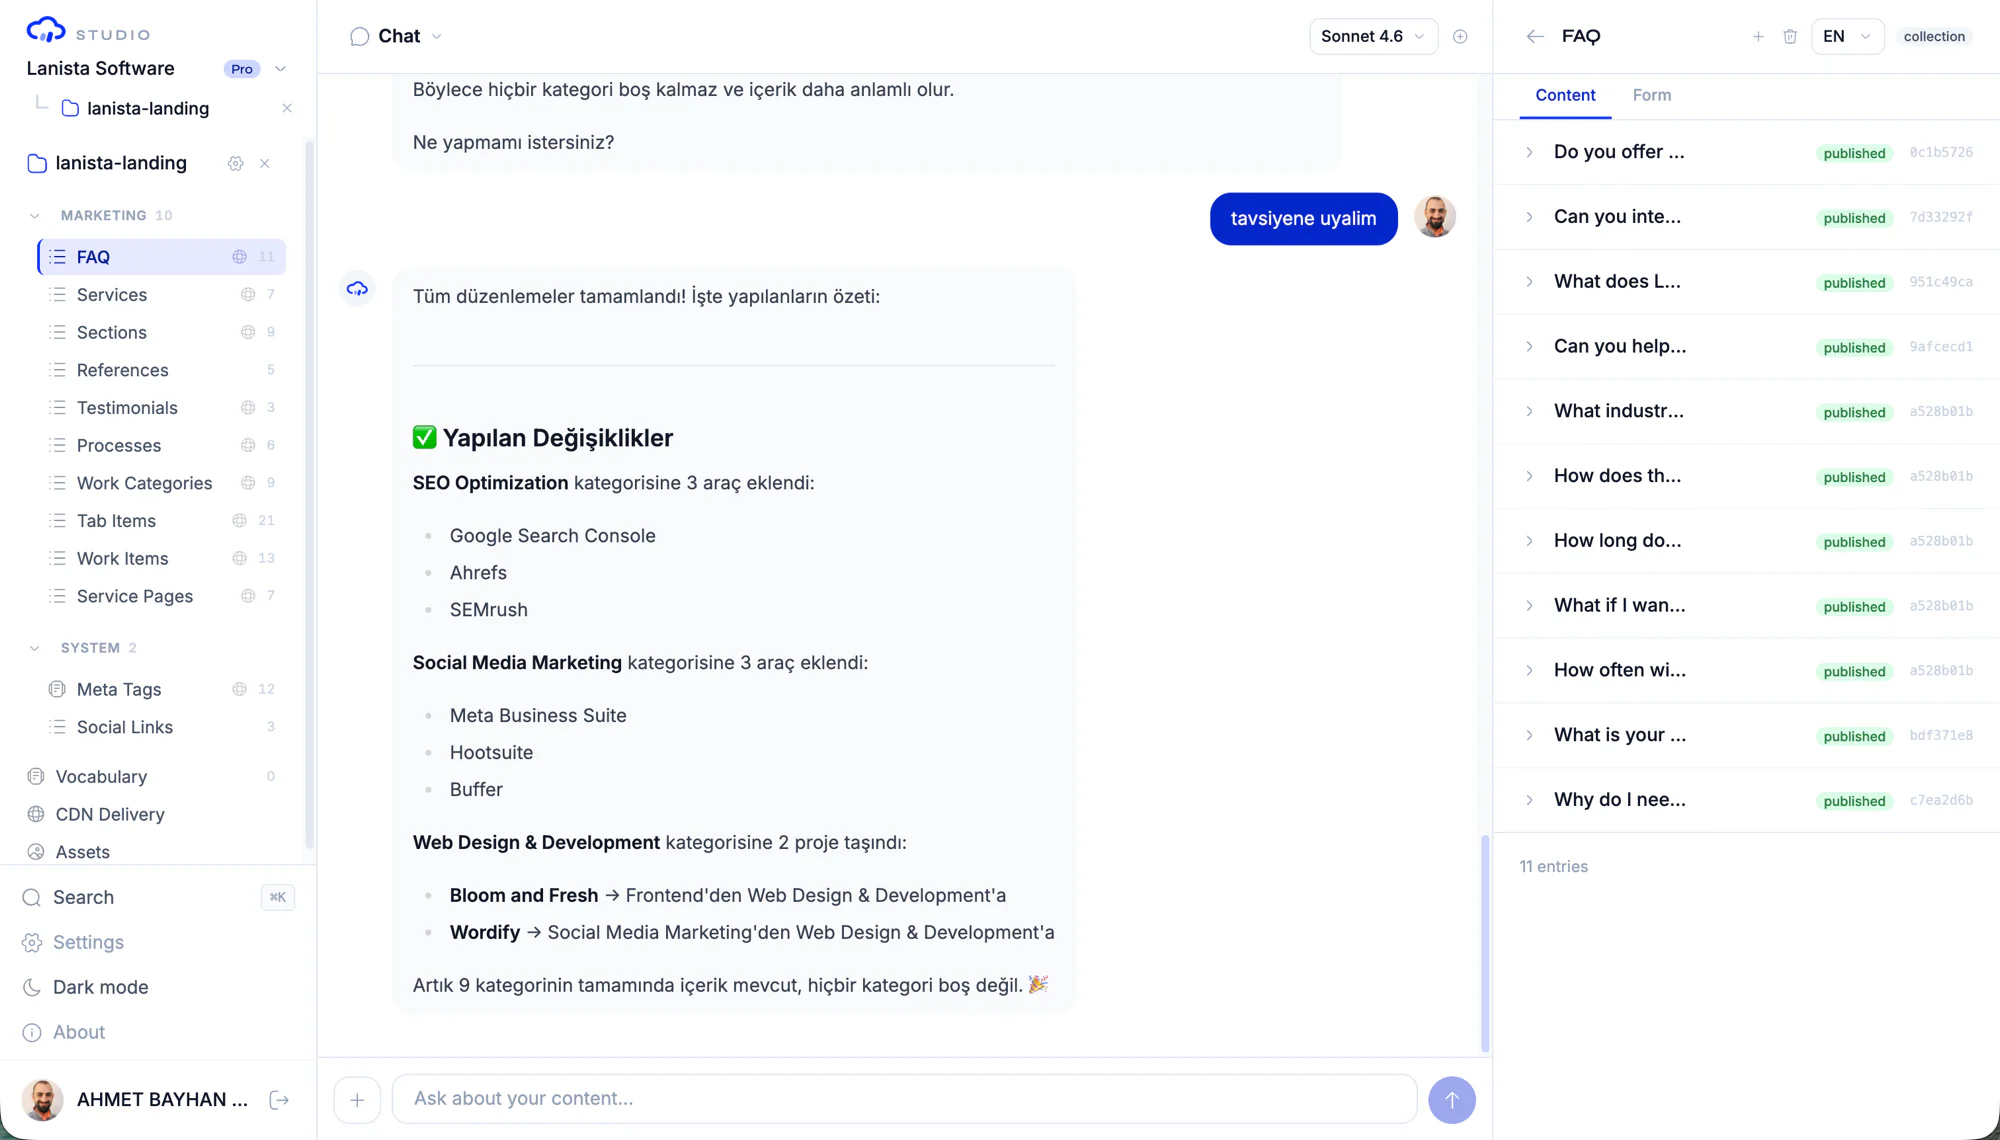Viewport: 2000px width, 1140px height.
Task: Toggle Dark mode in sidebar
Action: [100, 987]
